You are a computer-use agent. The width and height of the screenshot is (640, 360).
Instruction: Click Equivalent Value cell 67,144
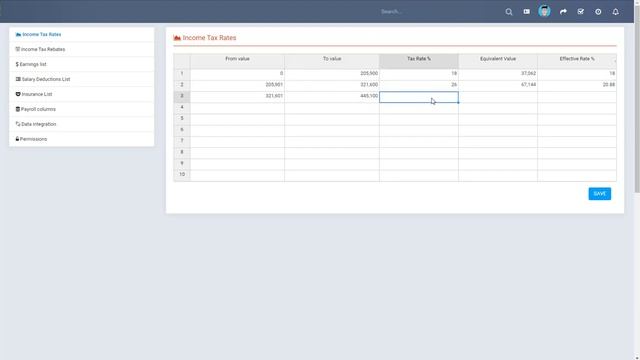(498, 85)
